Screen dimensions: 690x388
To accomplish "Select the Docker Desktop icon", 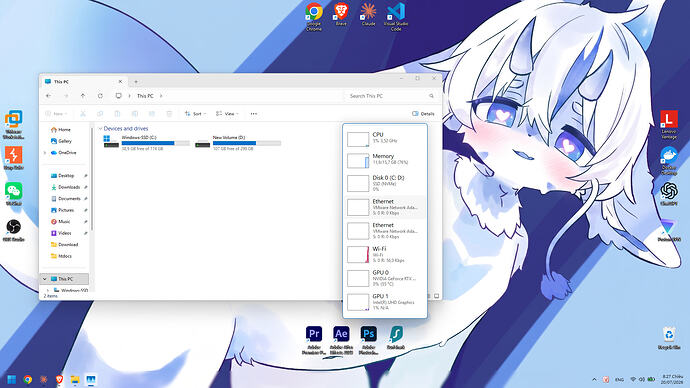I will (669, 161).
